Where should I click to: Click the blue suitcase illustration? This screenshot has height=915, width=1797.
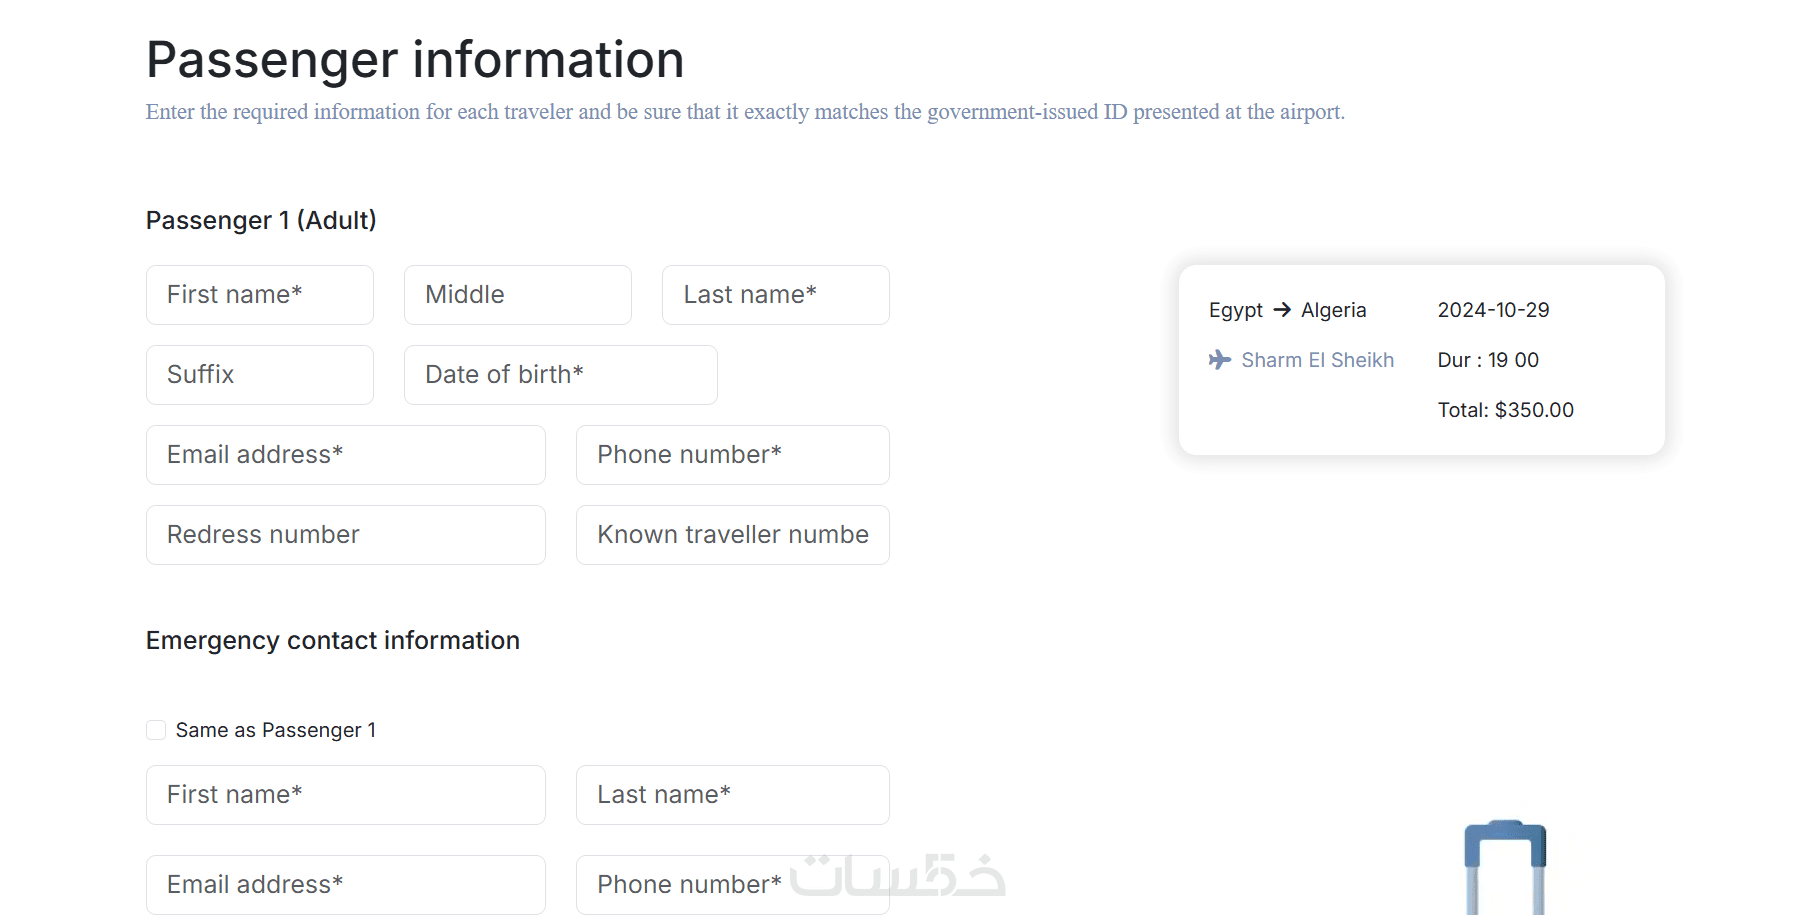1505,866
